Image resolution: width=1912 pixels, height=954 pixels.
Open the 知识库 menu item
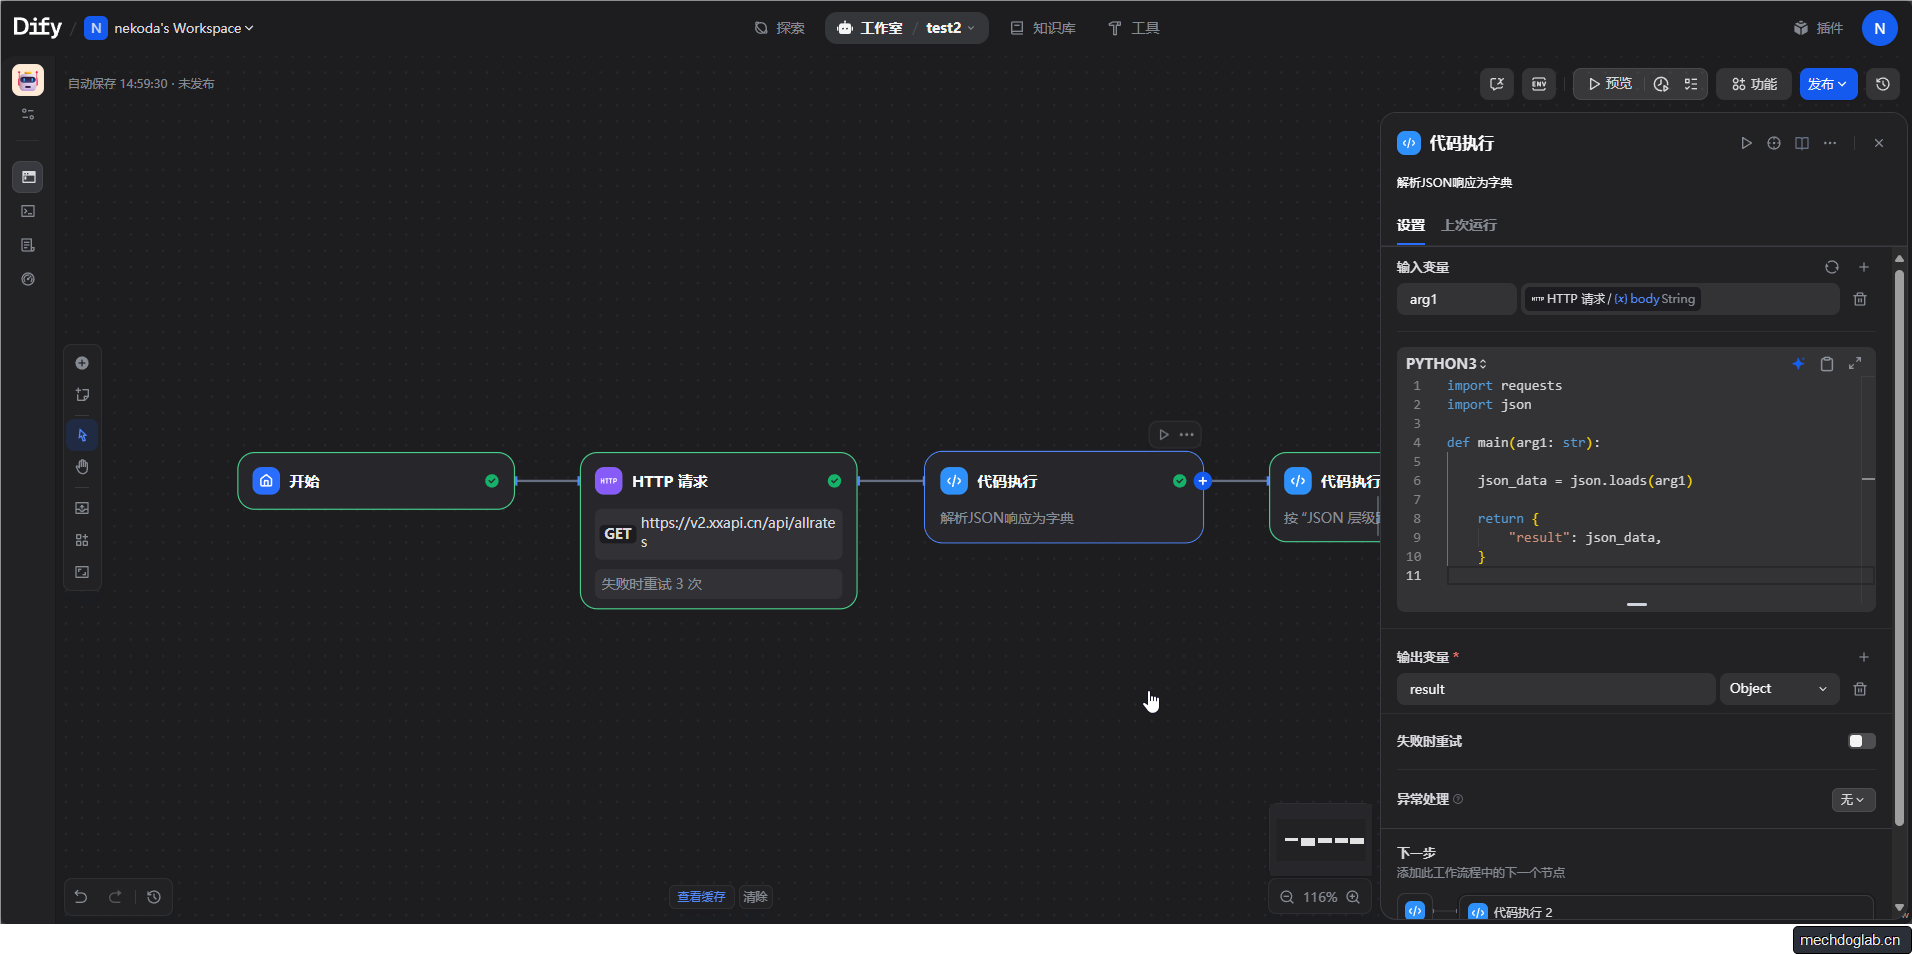(x=1043, y=28)
